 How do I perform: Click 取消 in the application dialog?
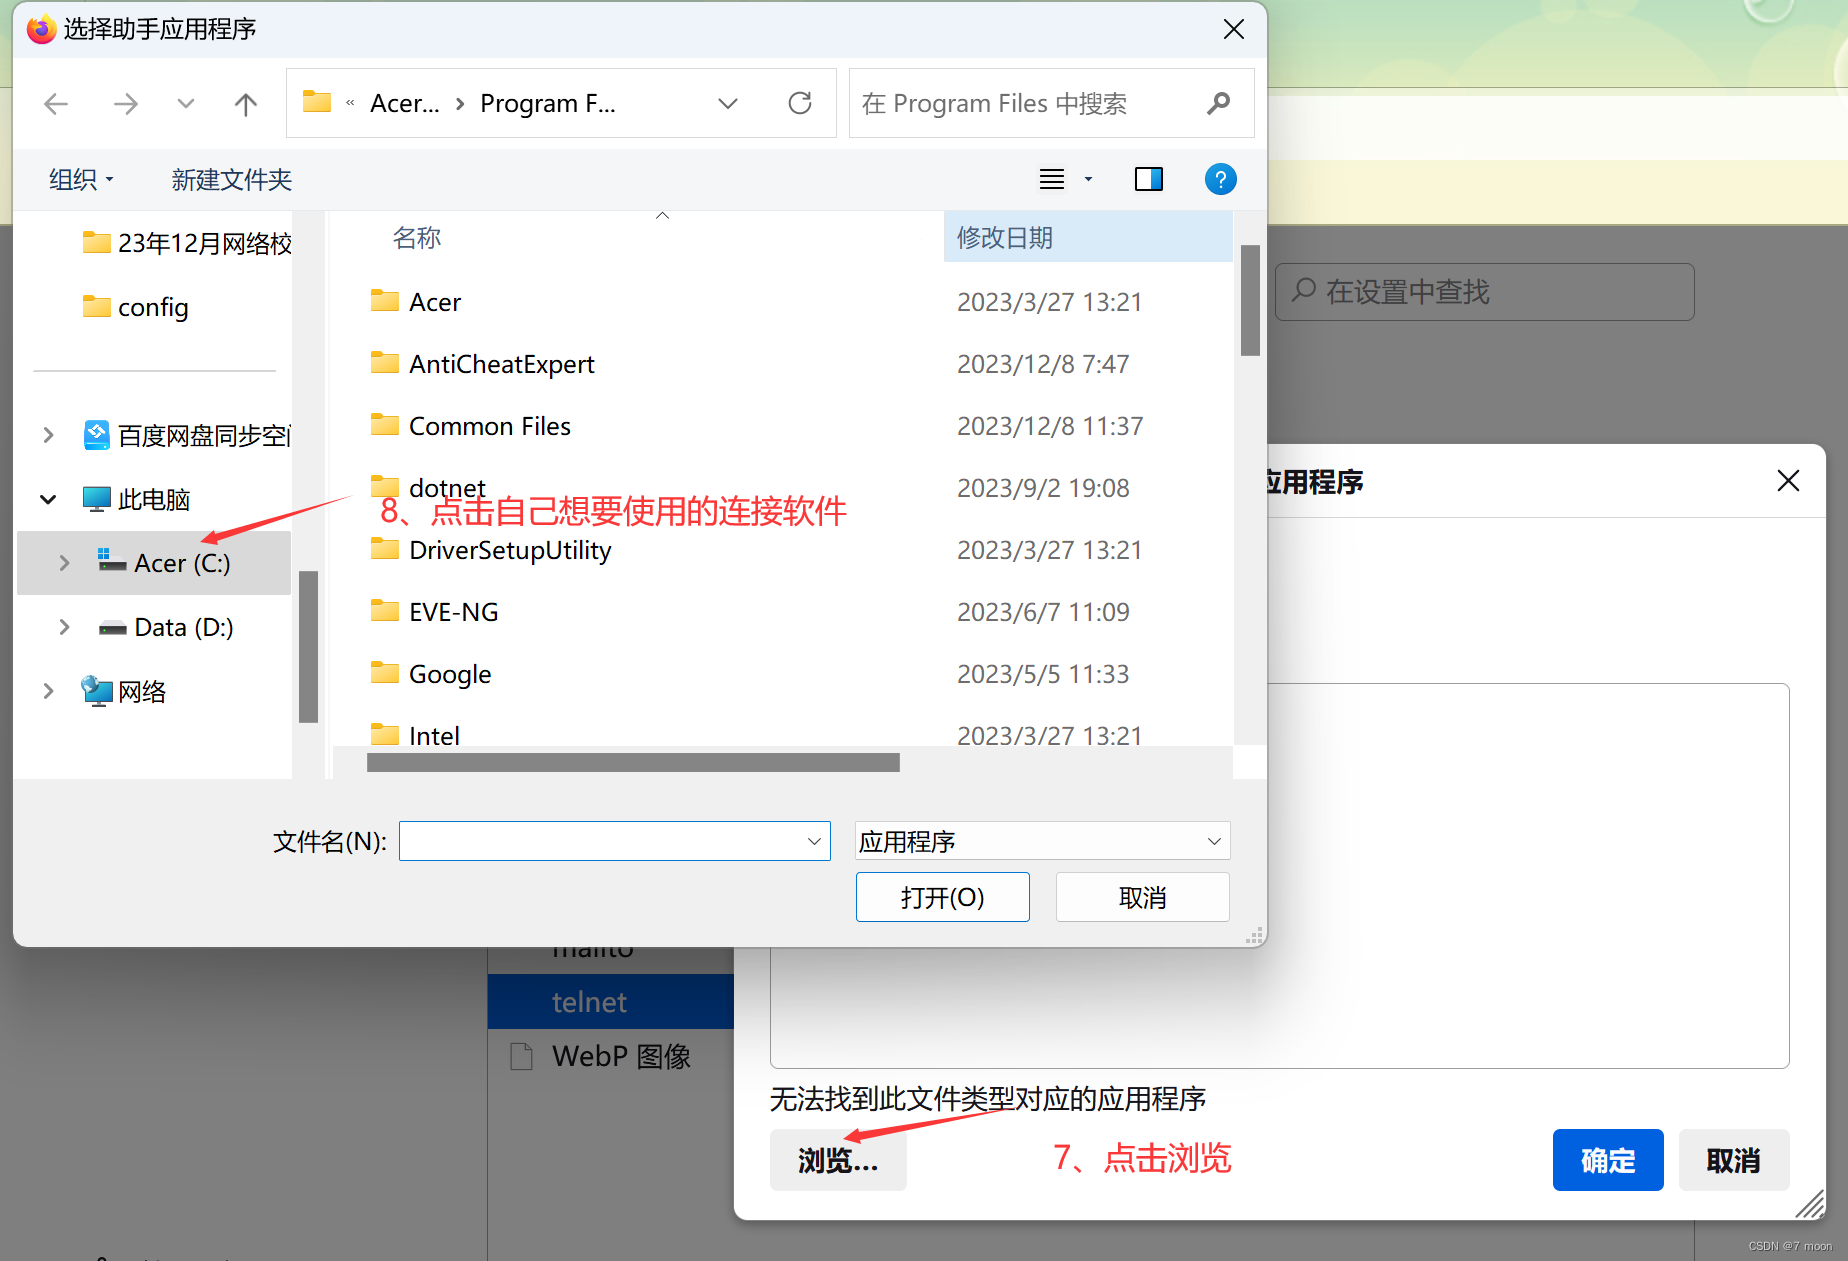(x=1733, y=1160)
